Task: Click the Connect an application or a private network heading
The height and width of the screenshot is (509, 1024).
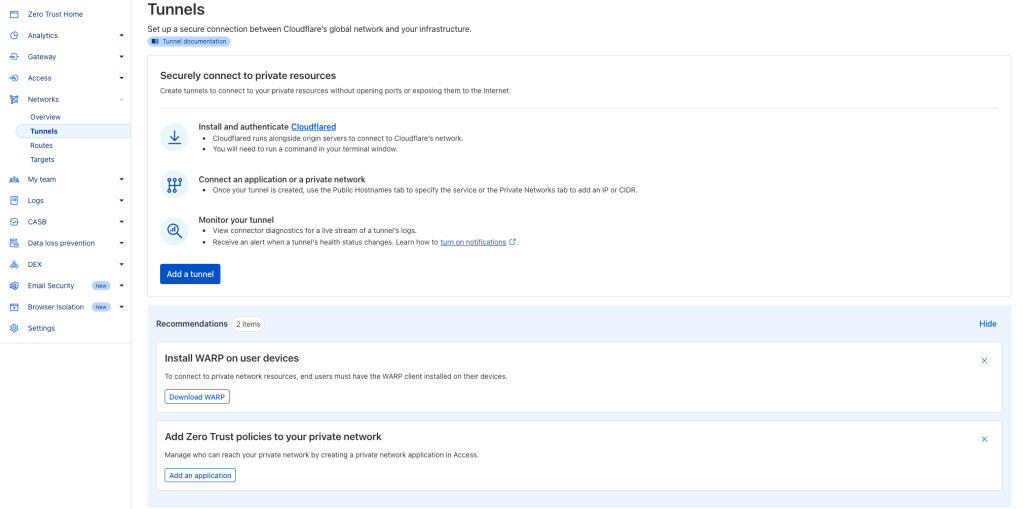Action: click(x=282, y=179)
